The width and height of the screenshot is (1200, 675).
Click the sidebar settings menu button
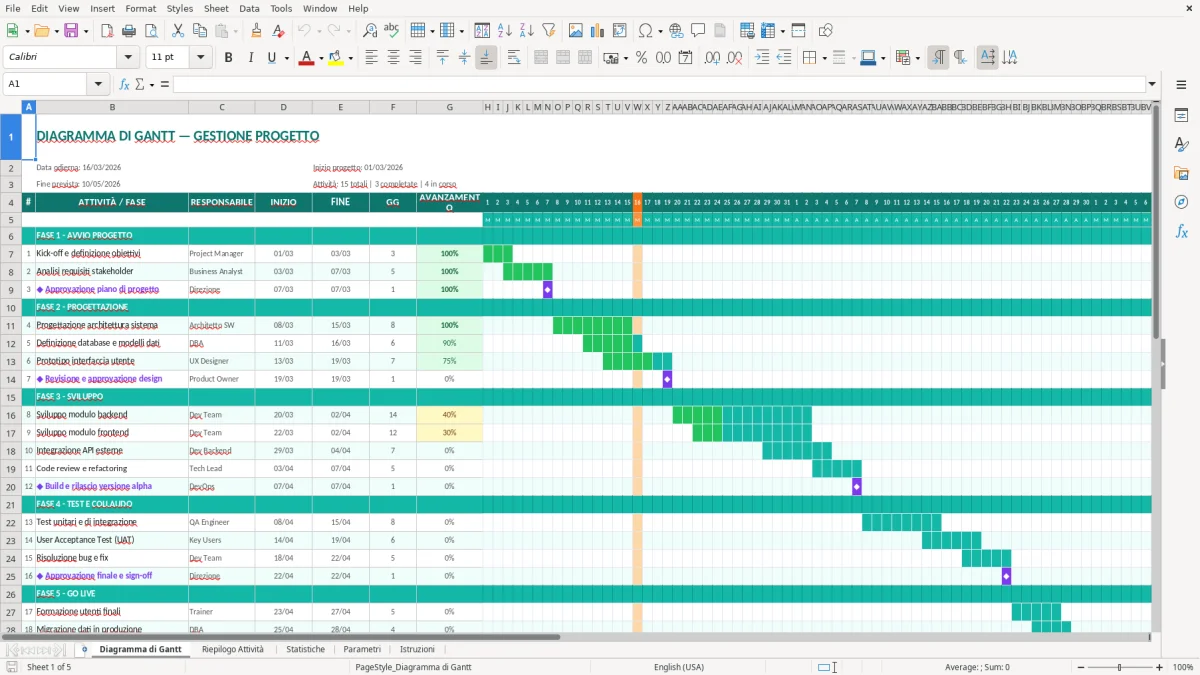click(x=1181, y=84)
